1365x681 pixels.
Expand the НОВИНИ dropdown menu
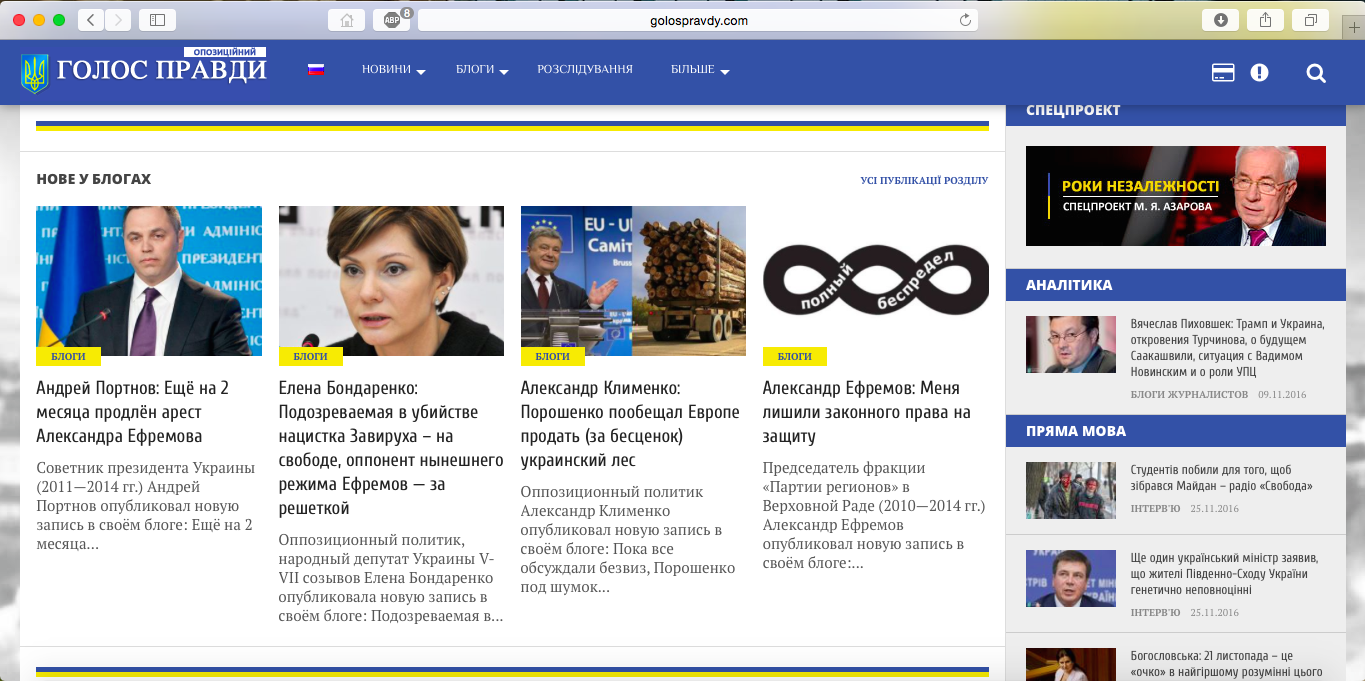pyautogui.click(x=394, y=70)
